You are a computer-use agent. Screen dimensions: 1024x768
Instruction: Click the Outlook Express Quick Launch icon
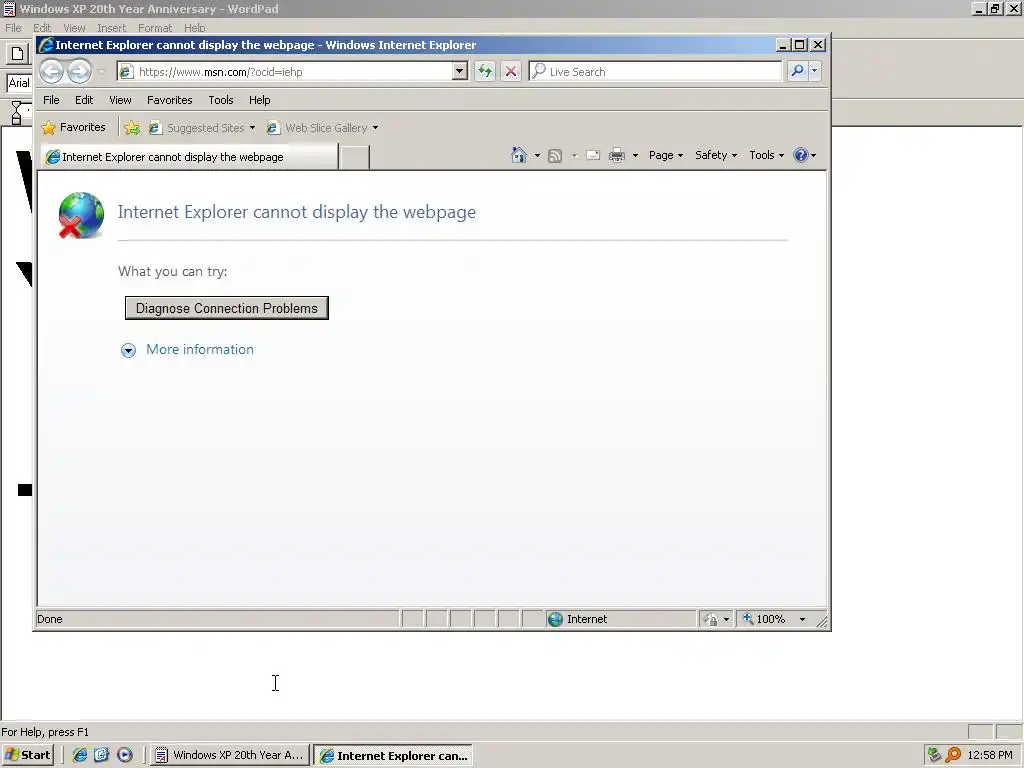pos(102,755)
